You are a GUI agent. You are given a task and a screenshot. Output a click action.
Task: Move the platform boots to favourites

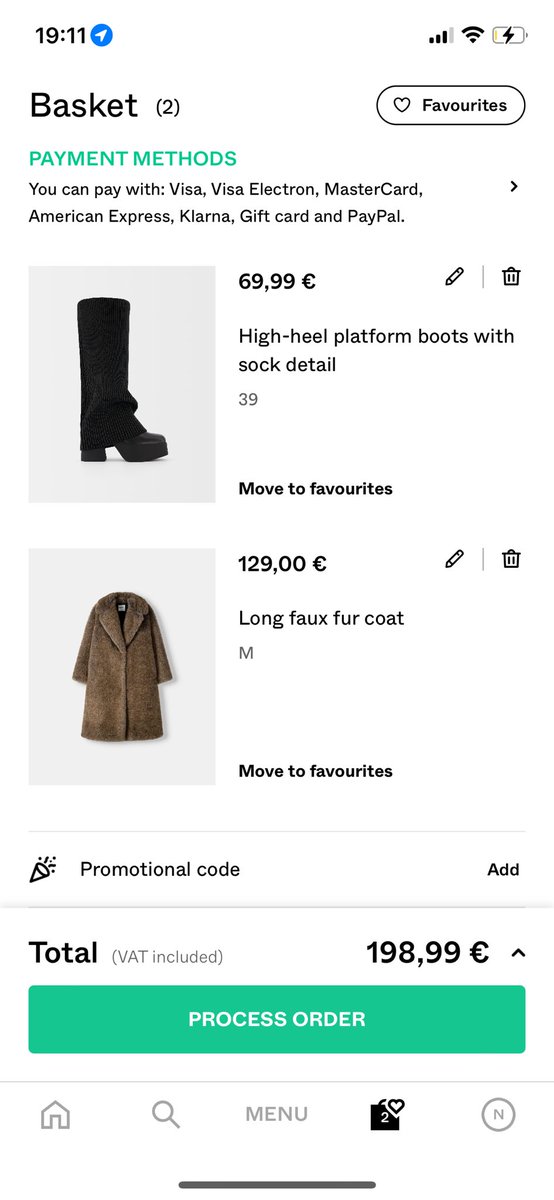315,489
